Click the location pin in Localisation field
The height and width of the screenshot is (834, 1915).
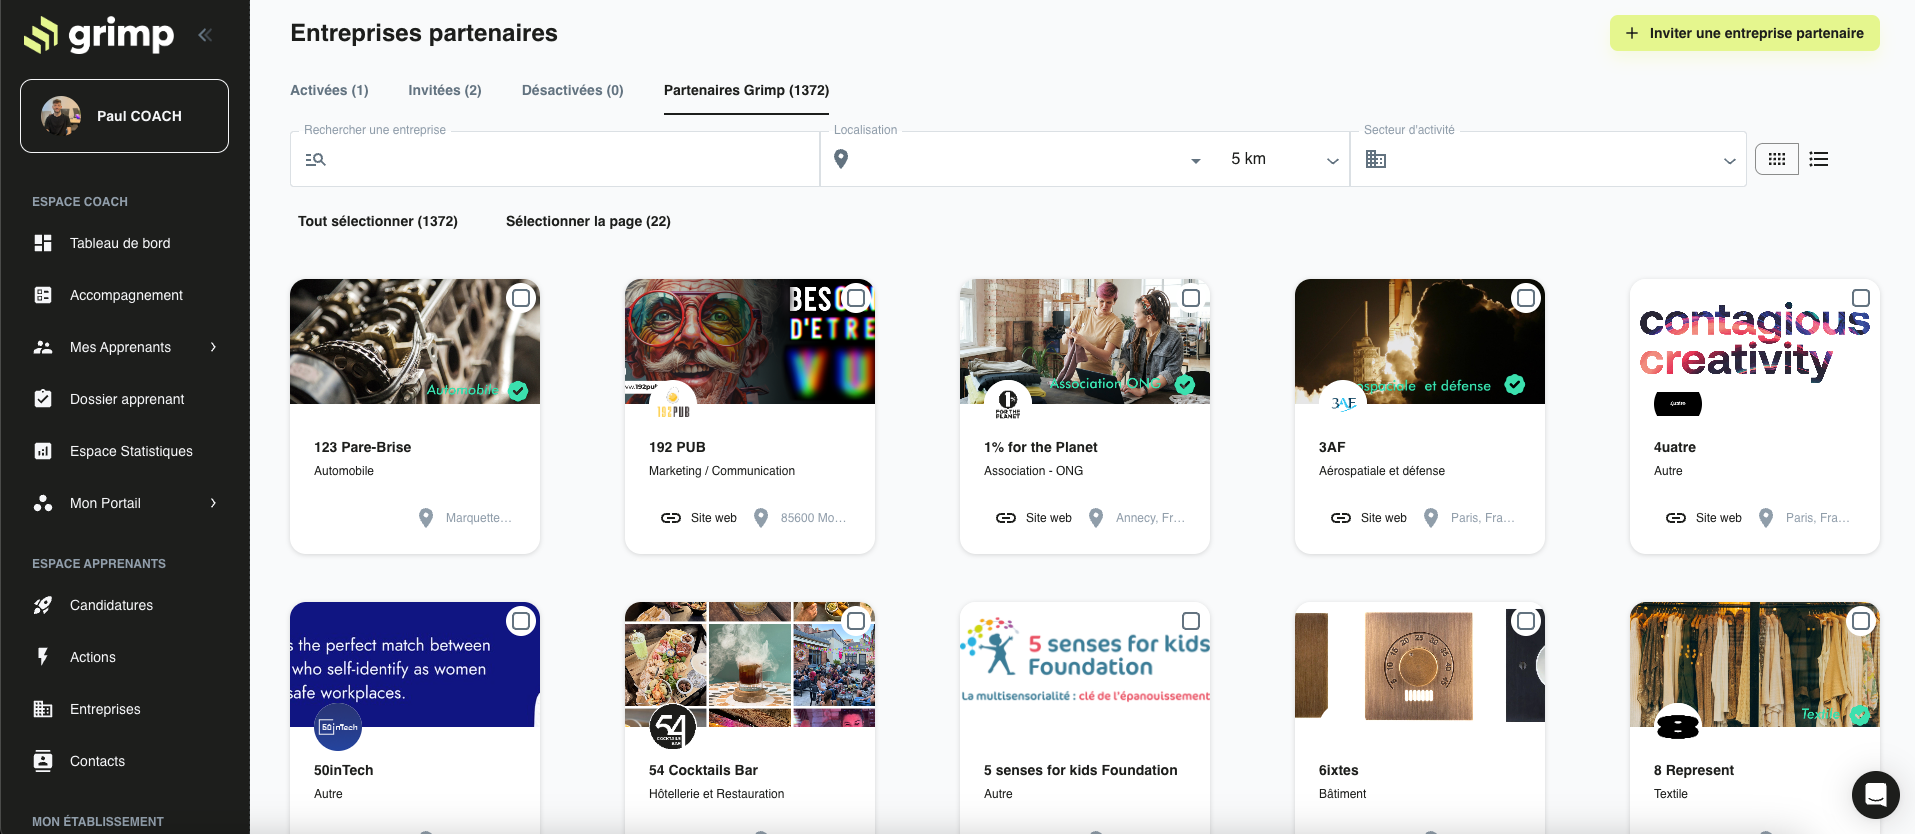pyautogui.click(x=841, y=159)
